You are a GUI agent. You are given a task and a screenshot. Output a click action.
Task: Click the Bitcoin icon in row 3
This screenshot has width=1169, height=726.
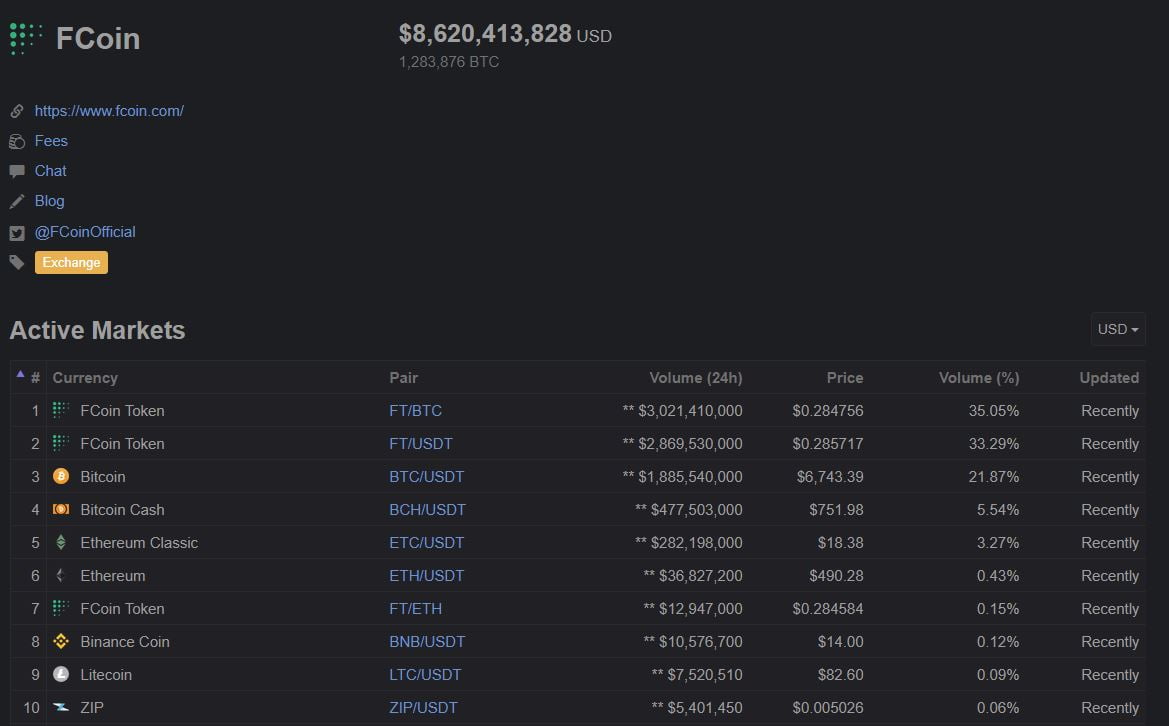tap(61, 476)
